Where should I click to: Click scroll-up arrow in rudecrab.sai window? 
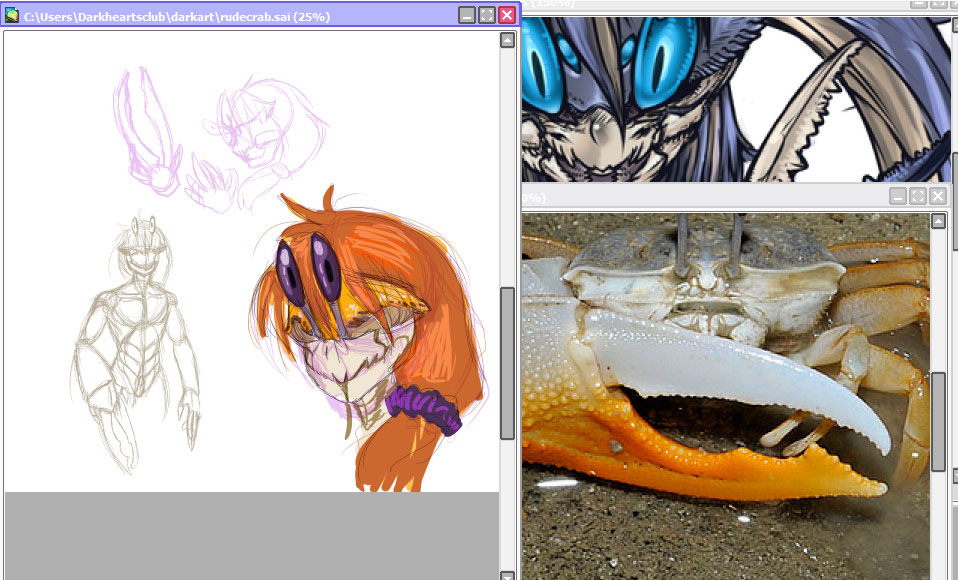click(507, 40)
